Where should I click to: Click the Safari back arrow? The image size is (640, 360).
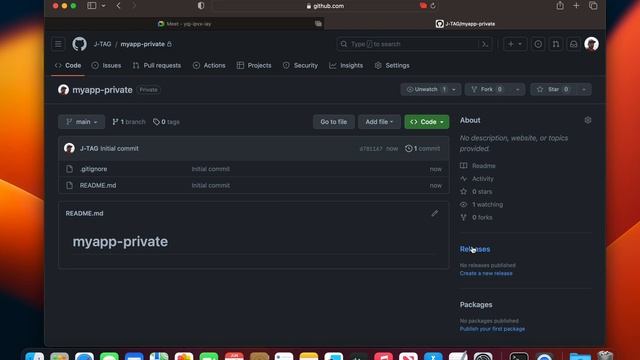pyautogui.click(x=118, y=6)
